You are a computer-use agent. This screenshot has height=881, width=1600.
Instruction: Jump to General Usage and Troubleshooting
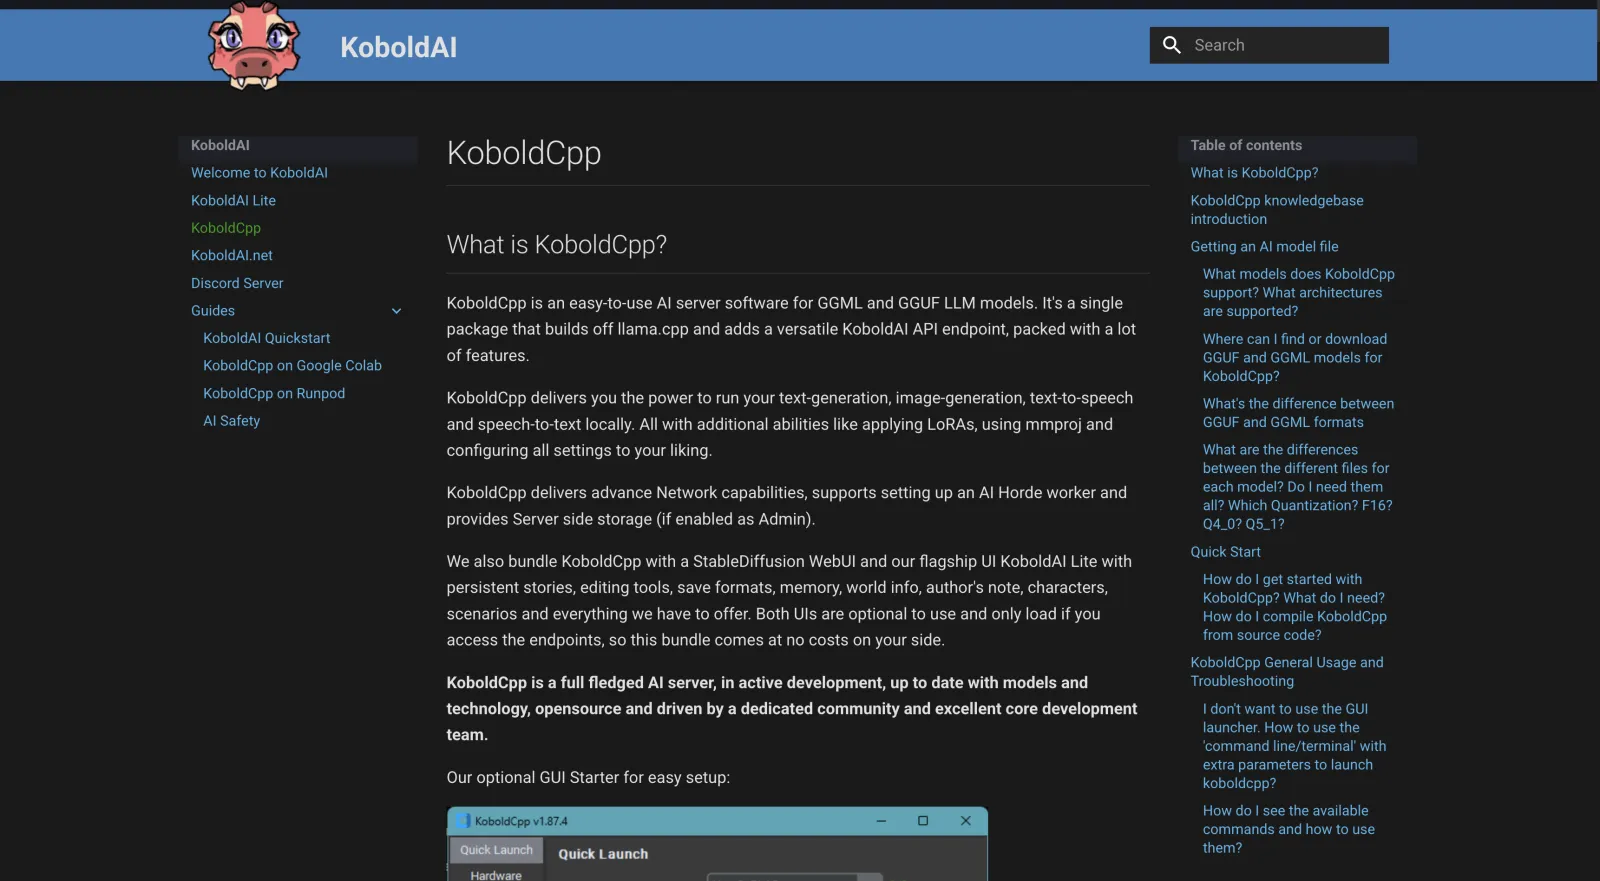coord(1287,672)
